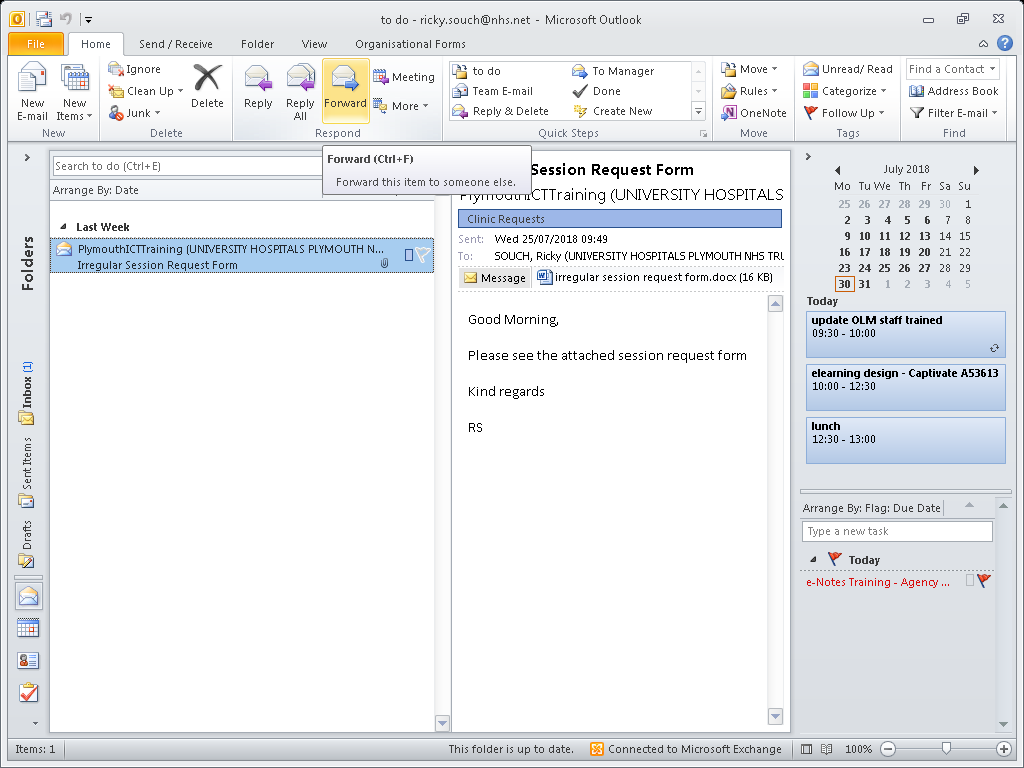The image size is (1024, 768).
Task: Show the Message body tab
Action: point(495,278)
